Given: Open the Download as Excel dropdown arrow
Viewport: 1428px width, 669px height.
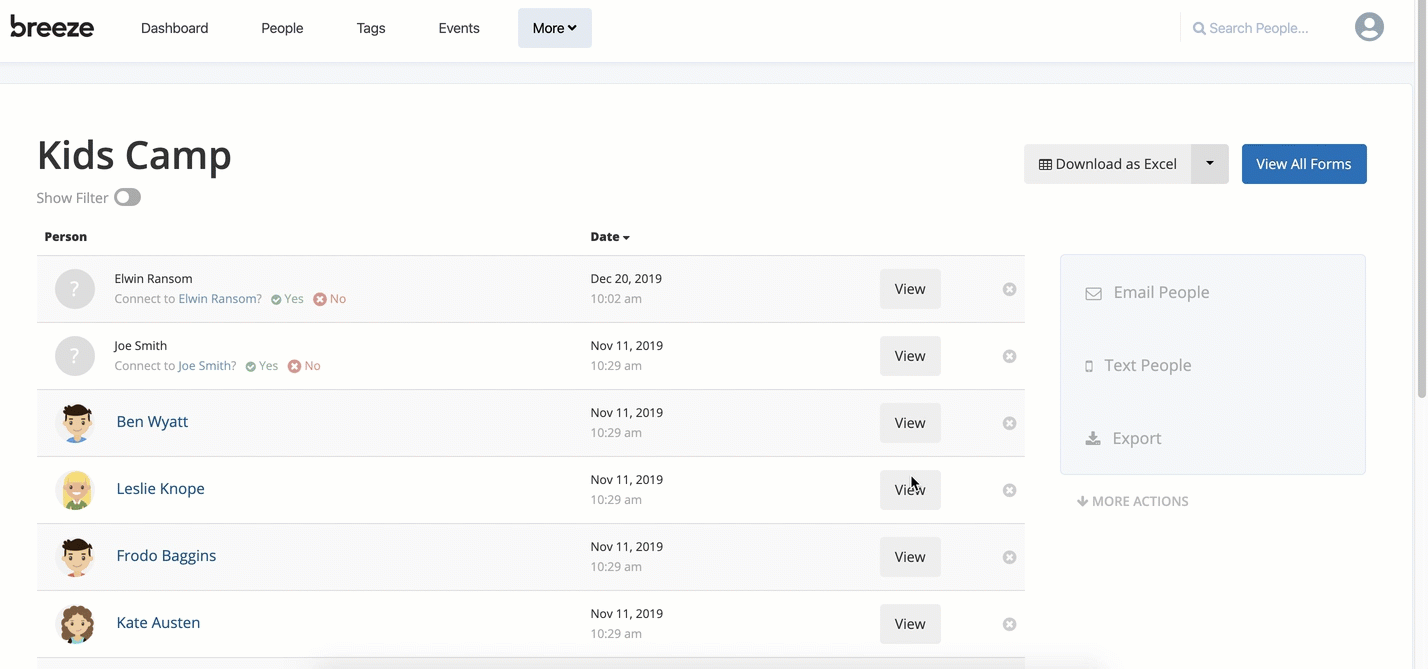Looking at the screenshot, I should 1209,163.
